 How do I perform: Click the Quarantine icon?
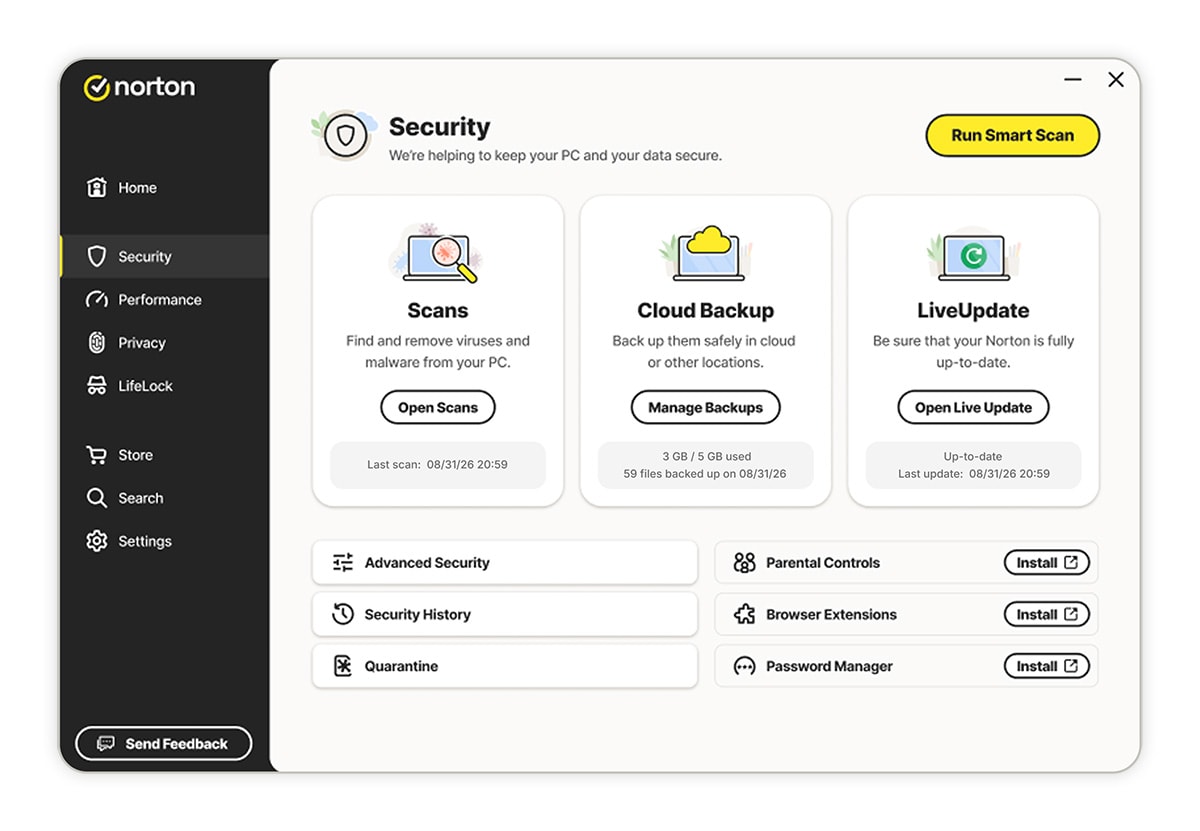click(x=343, y=666)
